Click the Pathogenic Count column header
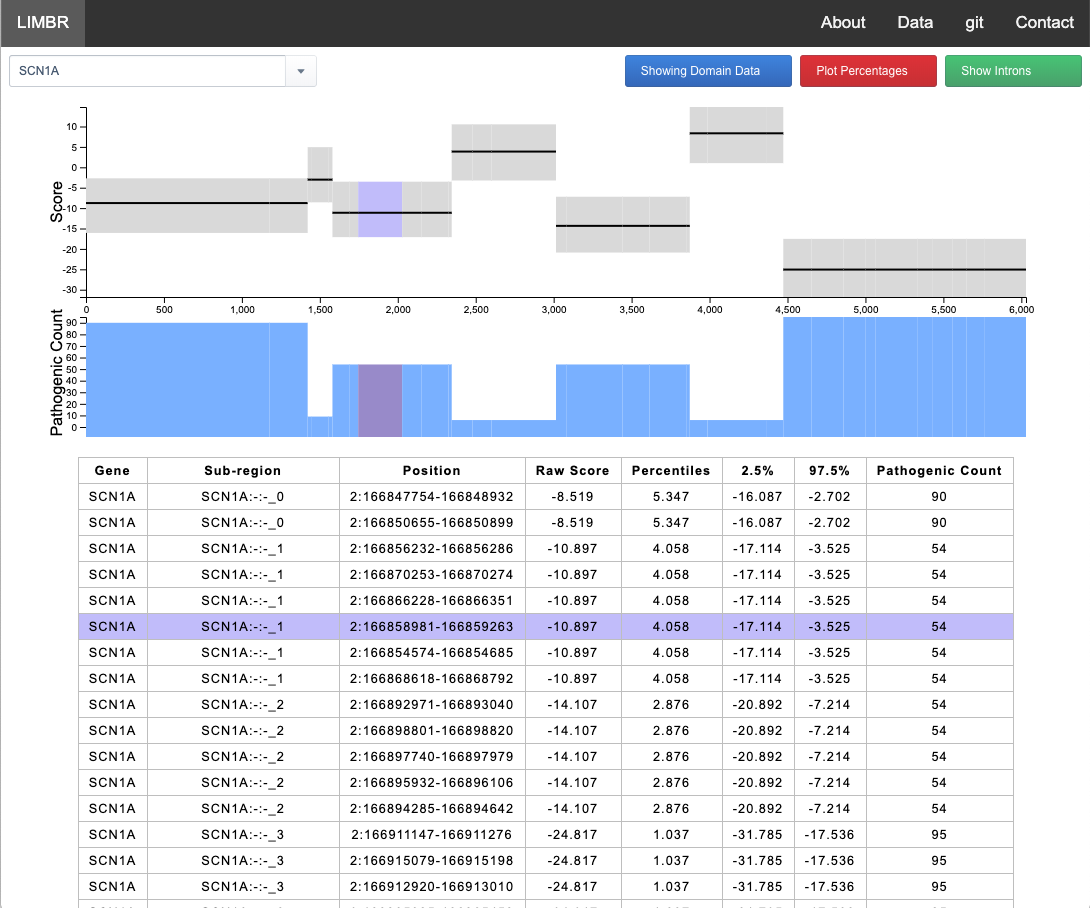This screenshot has height=908, width=1090. click(x=939, y=471)
